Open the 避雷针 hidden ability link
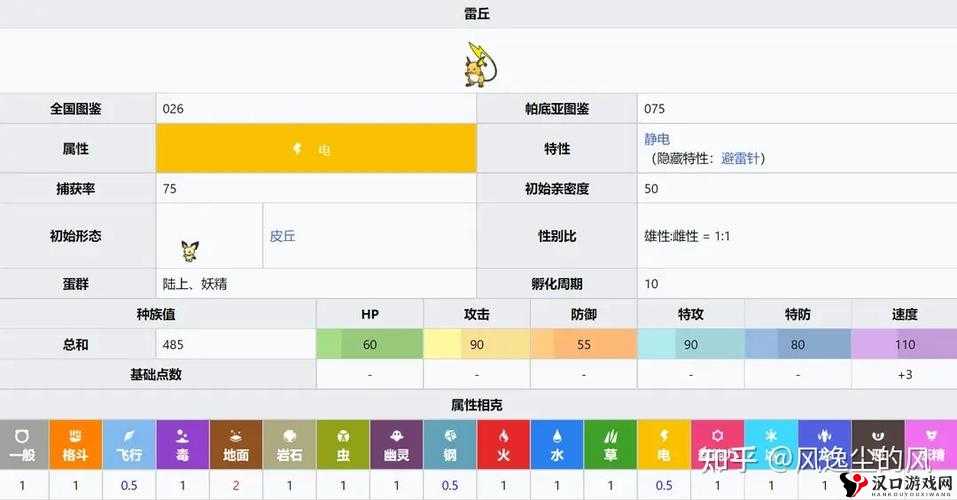Screen dimensions: 957x500 (x=740, y=159)
